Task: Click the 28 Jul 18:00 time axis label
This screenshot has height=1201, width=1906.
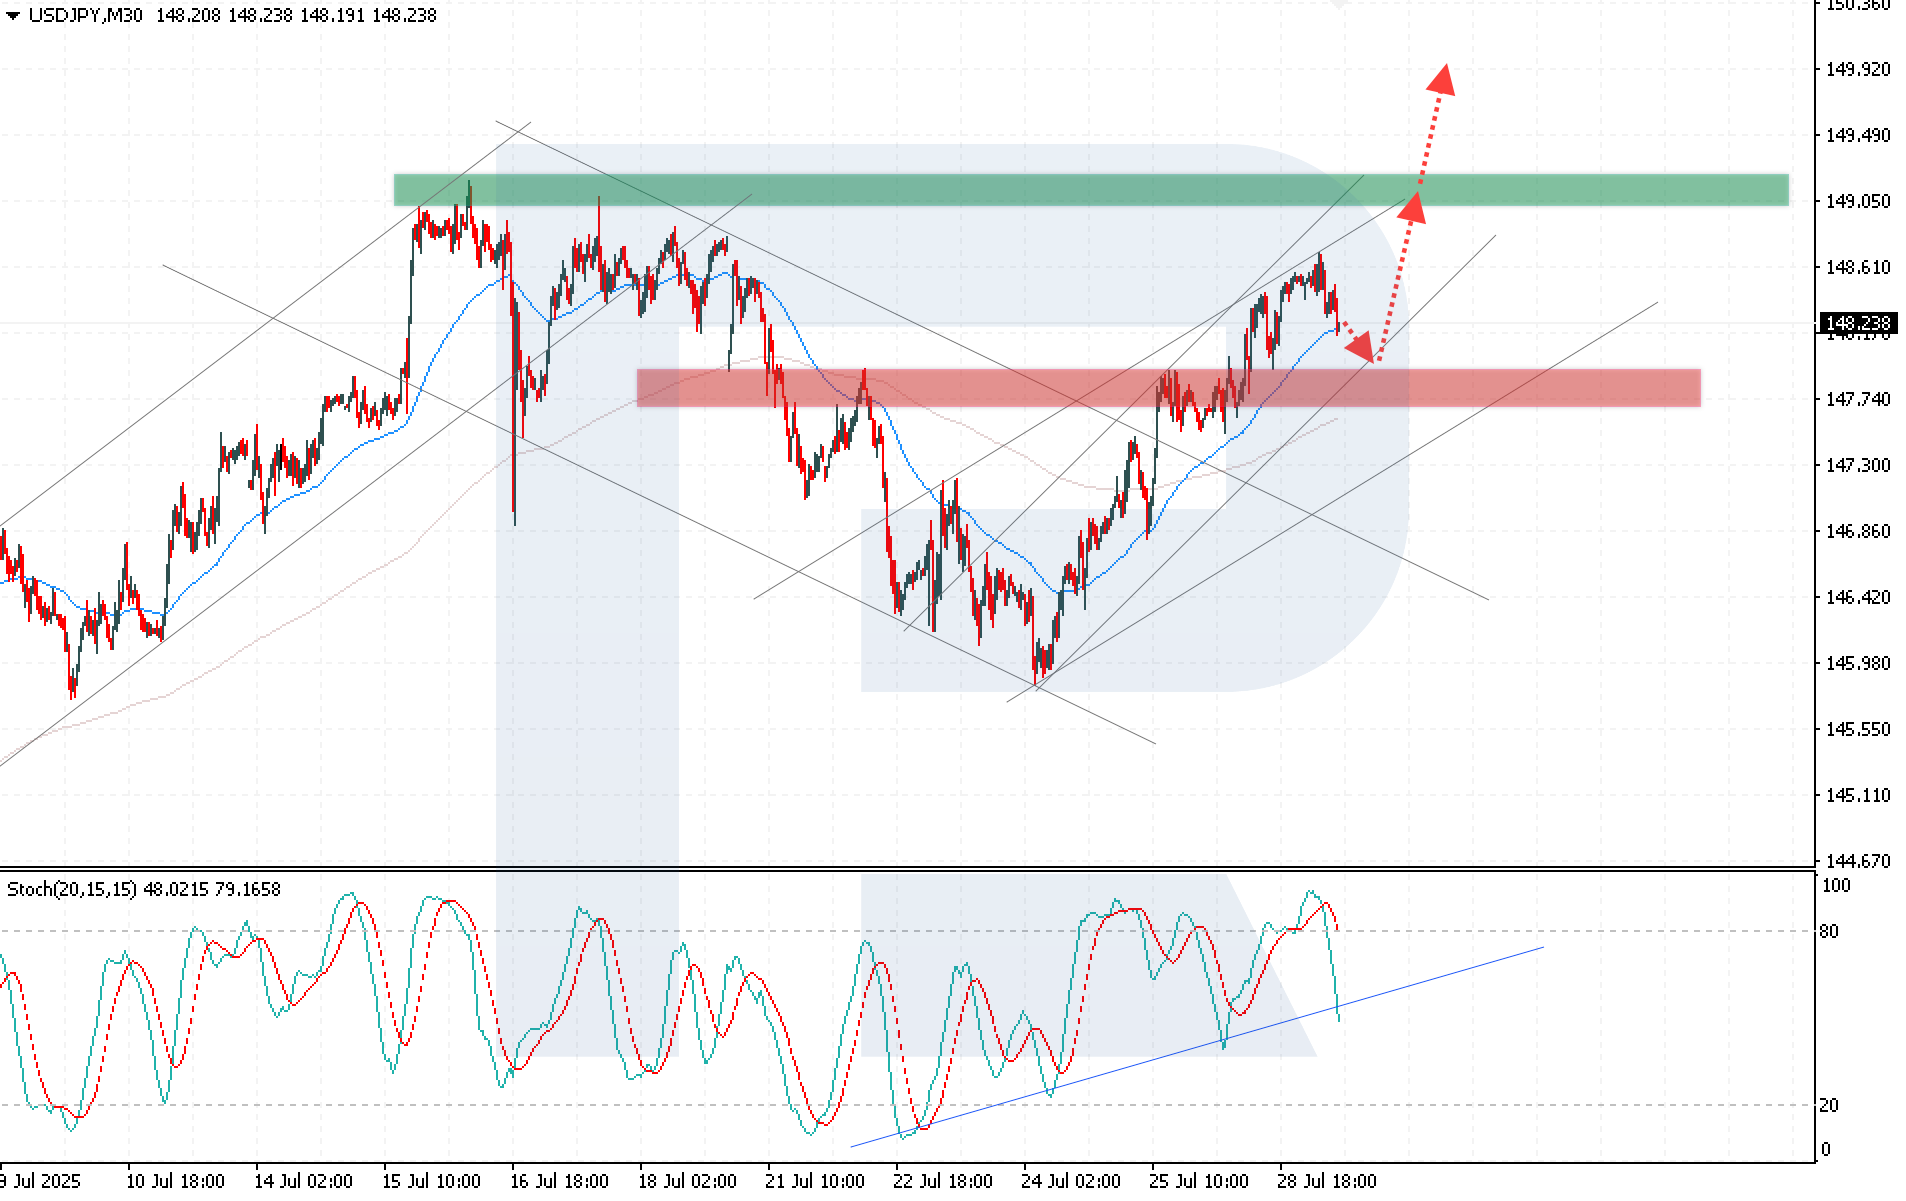Action: 1326,1181
